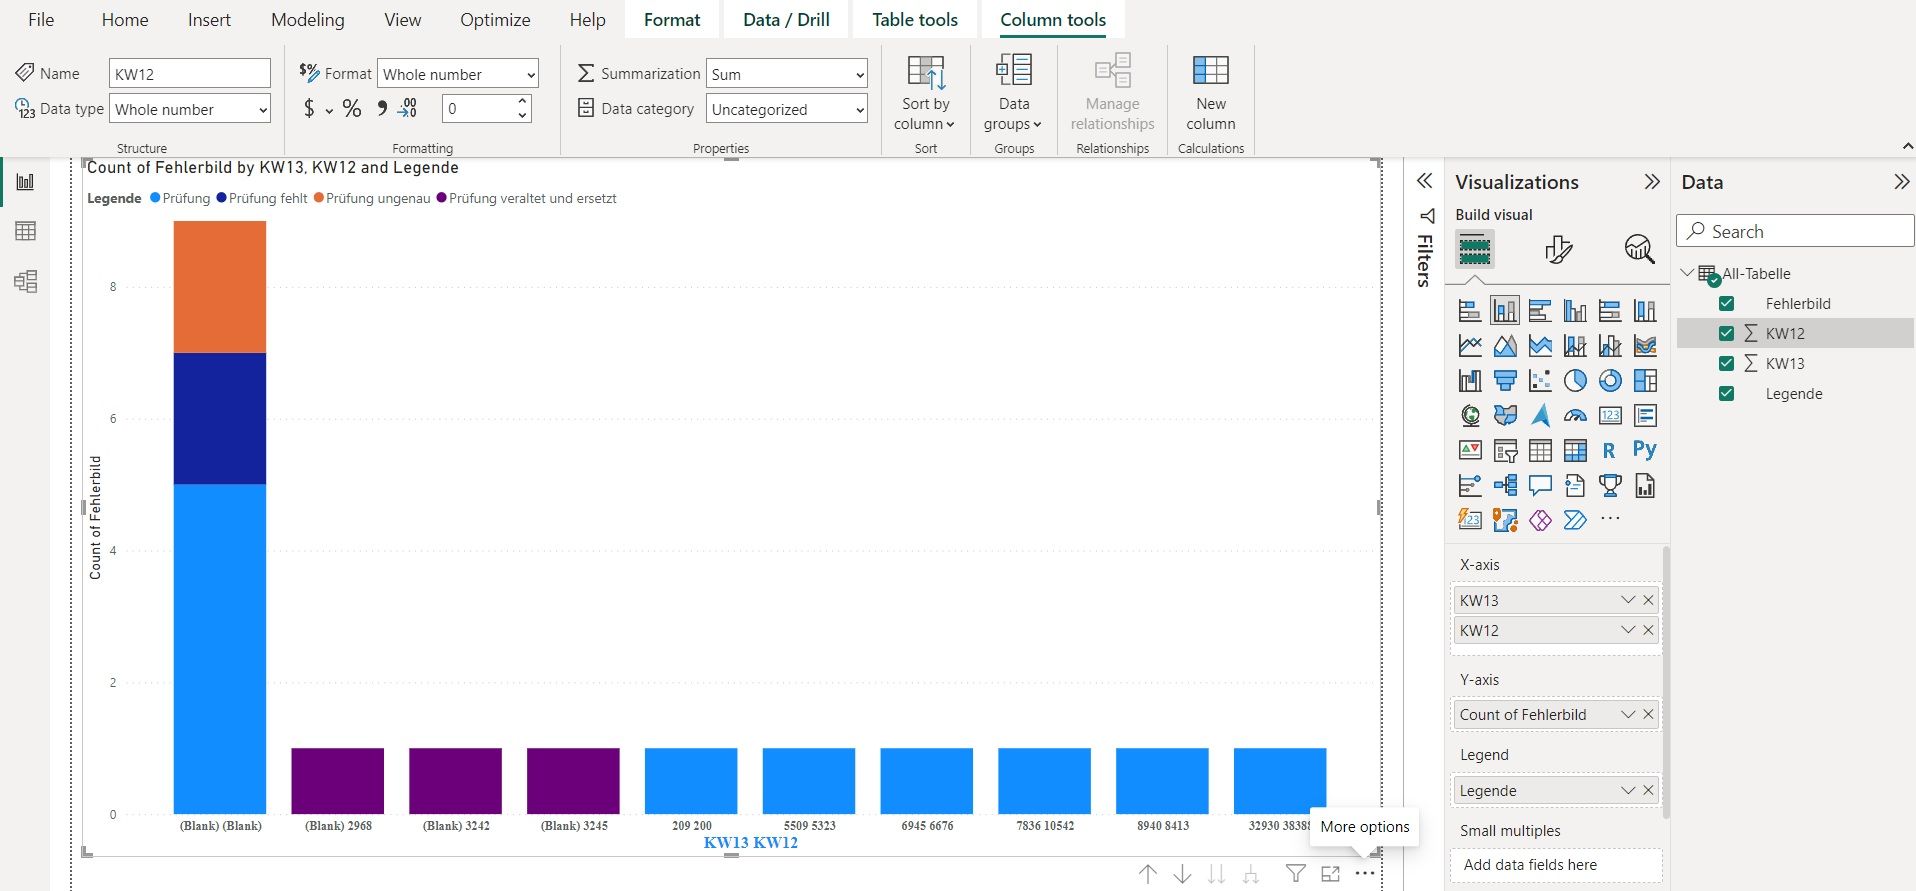1916x891 pixels.
Task: Pick the Funnel visual type
Action: click(1505, 380)
